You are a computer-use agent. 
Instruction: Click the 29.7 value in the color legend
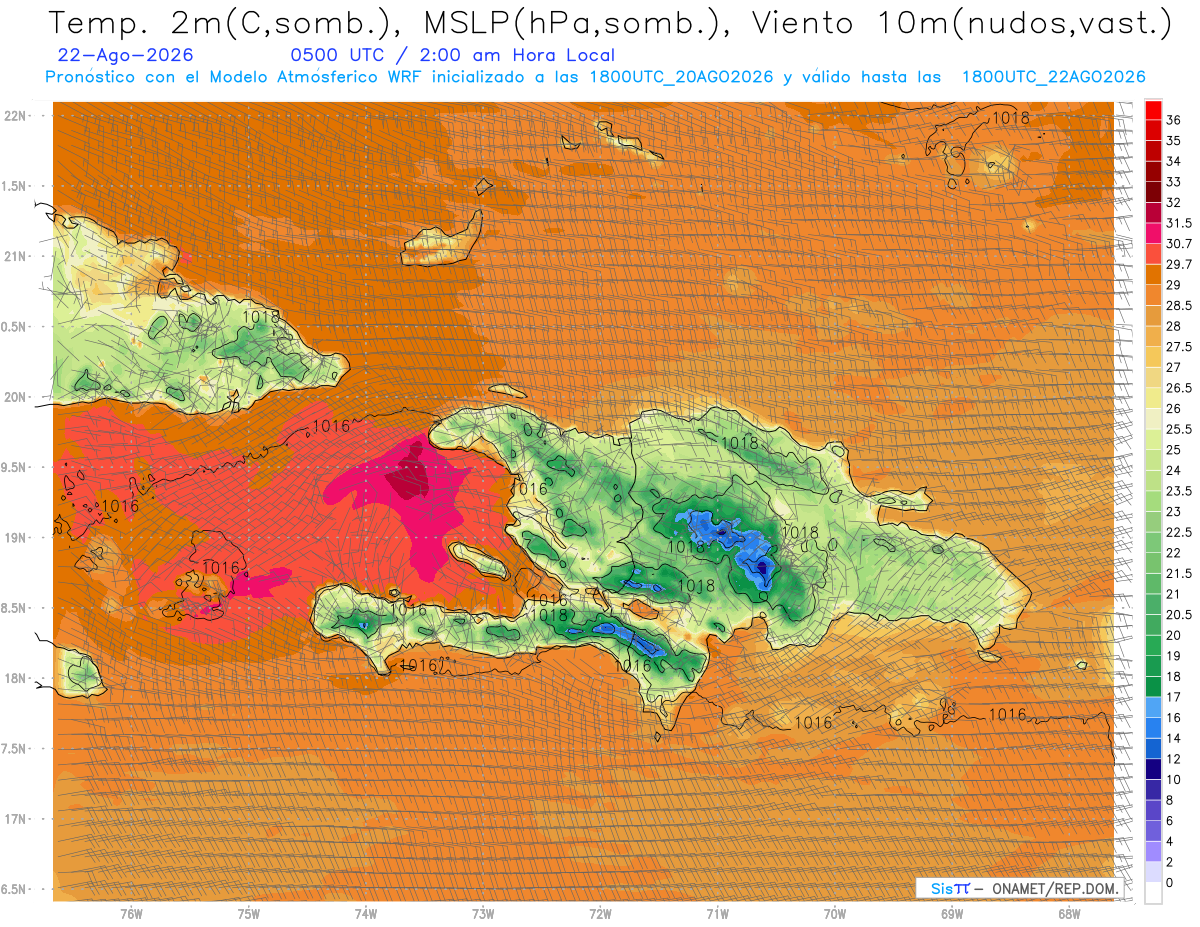coord(1179,265)
